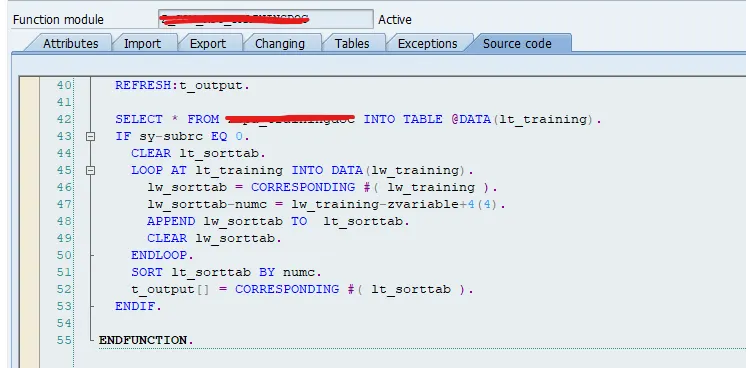Click LOOP AT keyword on line 45

click(159, 170)
